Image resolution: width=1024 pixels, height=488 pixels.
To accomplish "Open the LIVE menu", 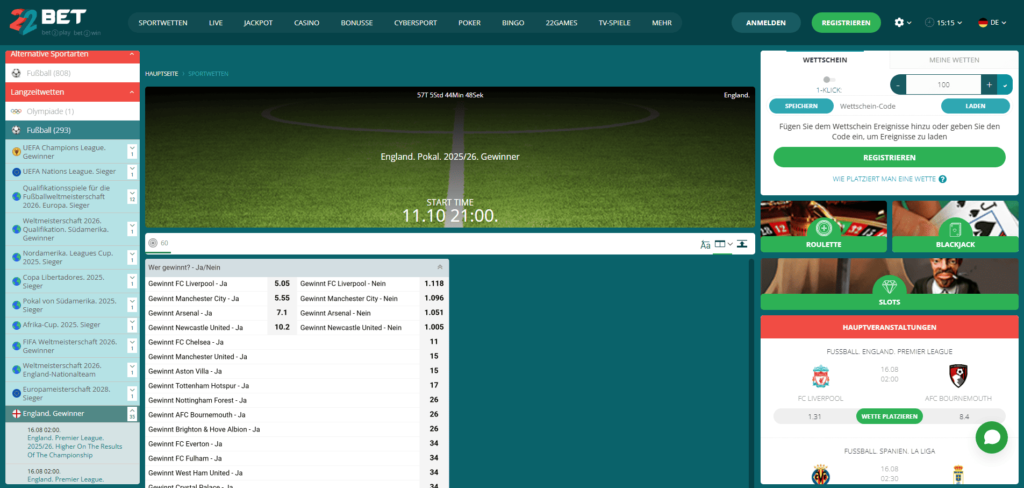I will click(x=216, y=23).
